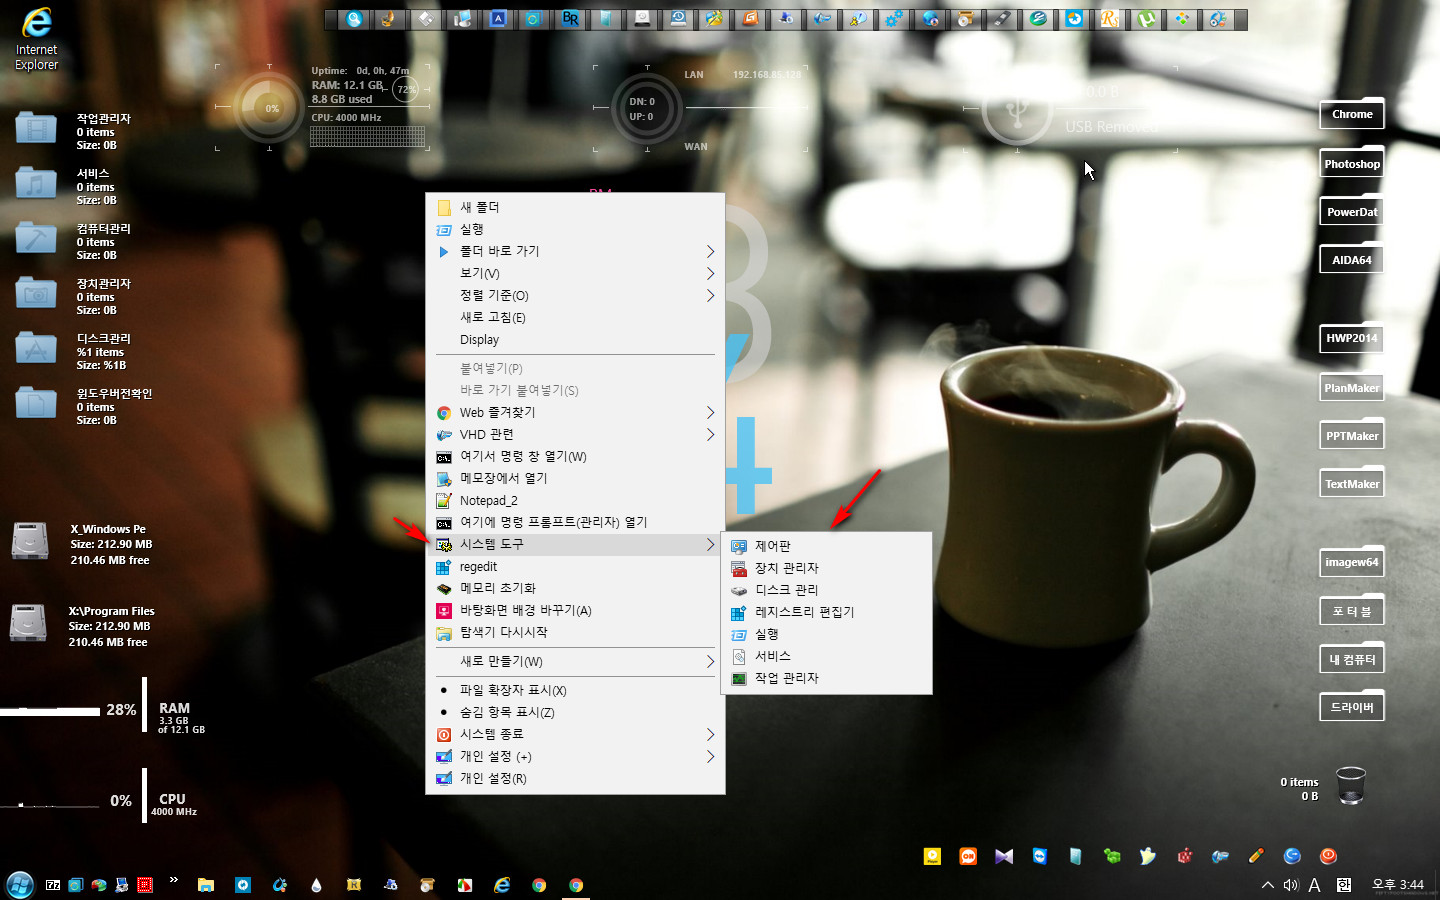The height and width of the screenshot is (900, 1440).
Task: Select 여기서 명령 창 열기(W)
Action: pos(575,456)
